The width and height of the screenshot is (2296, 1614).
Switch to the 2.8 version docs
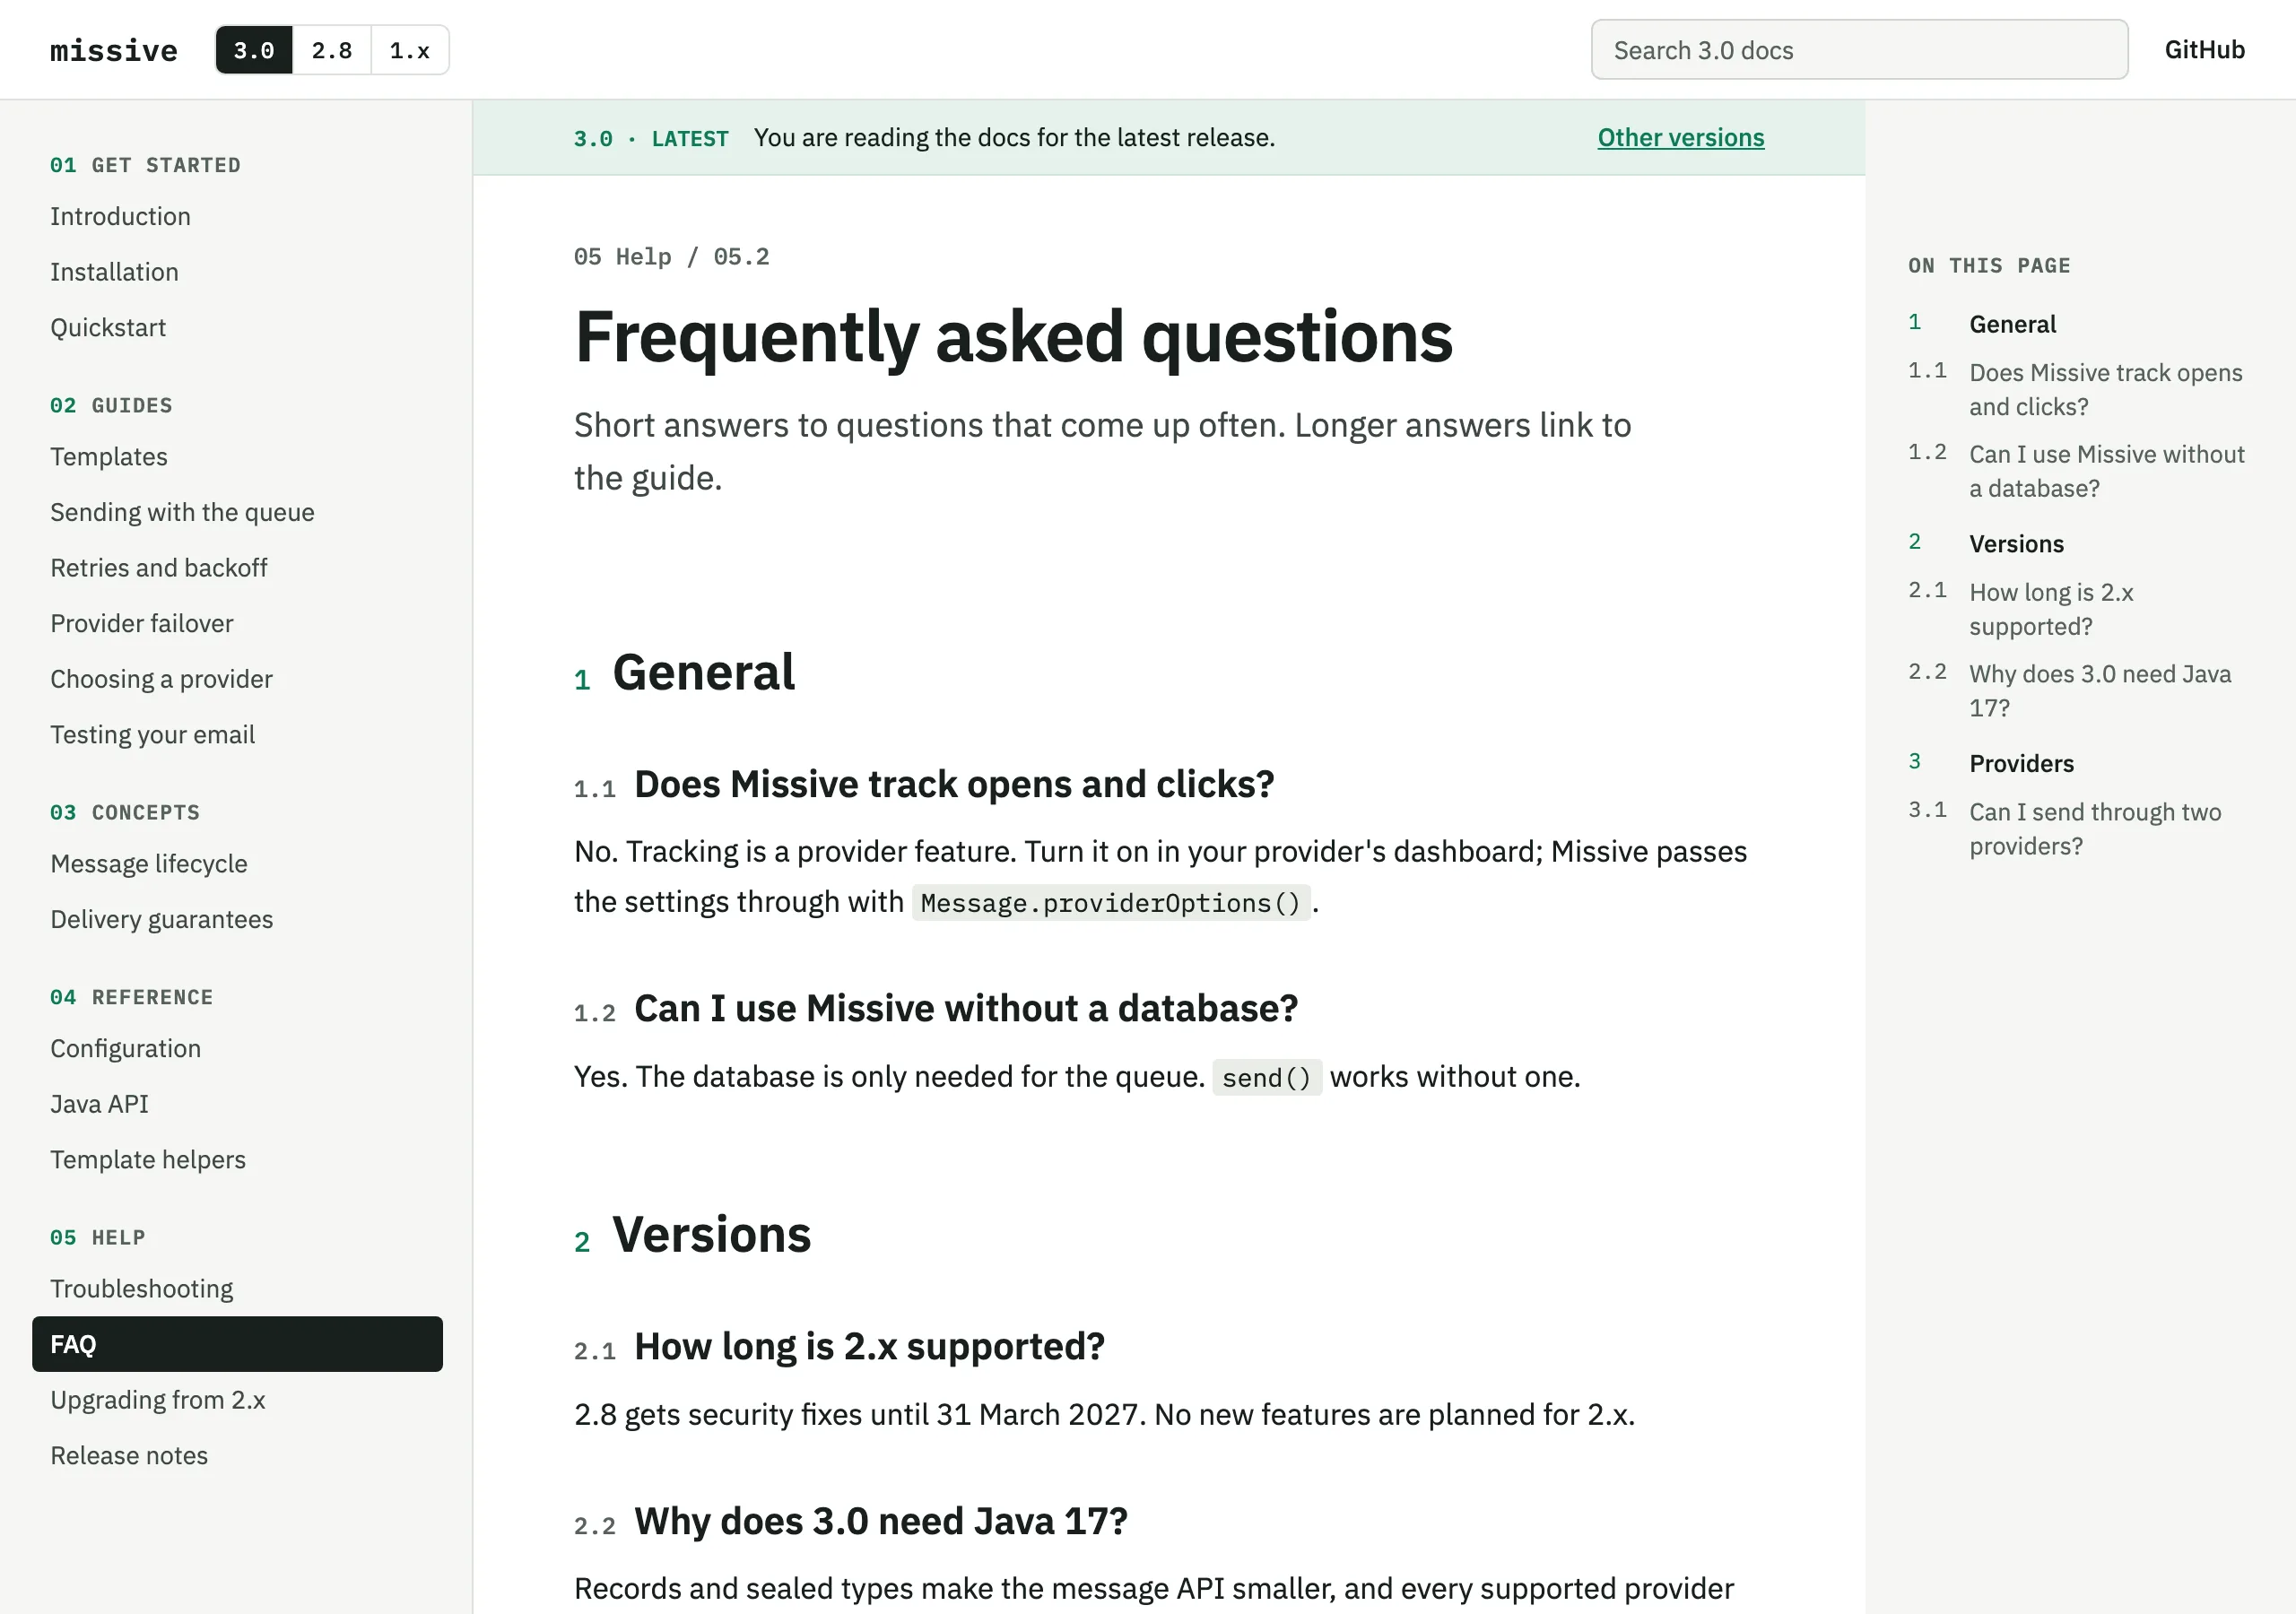coord(332,50)
